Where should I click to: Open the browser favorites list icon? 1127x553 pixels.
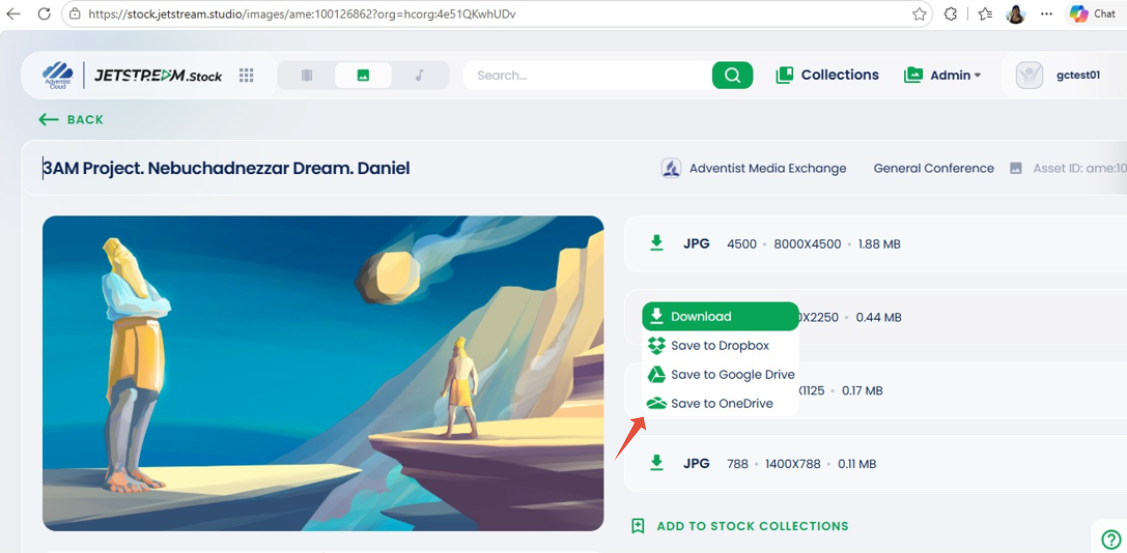985,14
